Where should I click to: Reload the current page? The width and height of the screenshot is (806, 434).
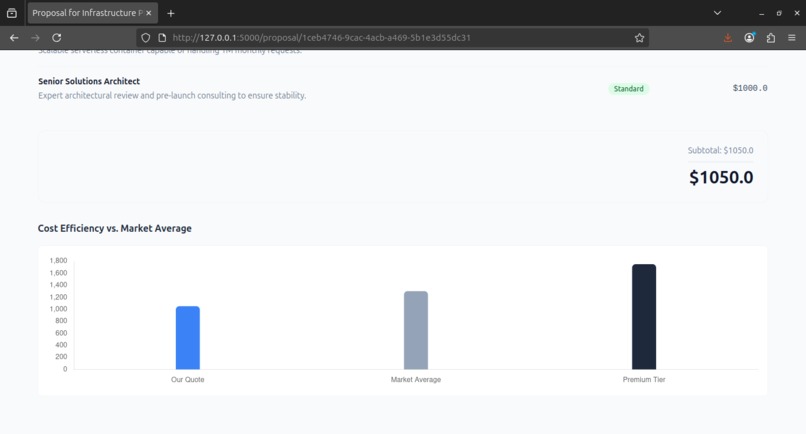[x=57, y=38]
